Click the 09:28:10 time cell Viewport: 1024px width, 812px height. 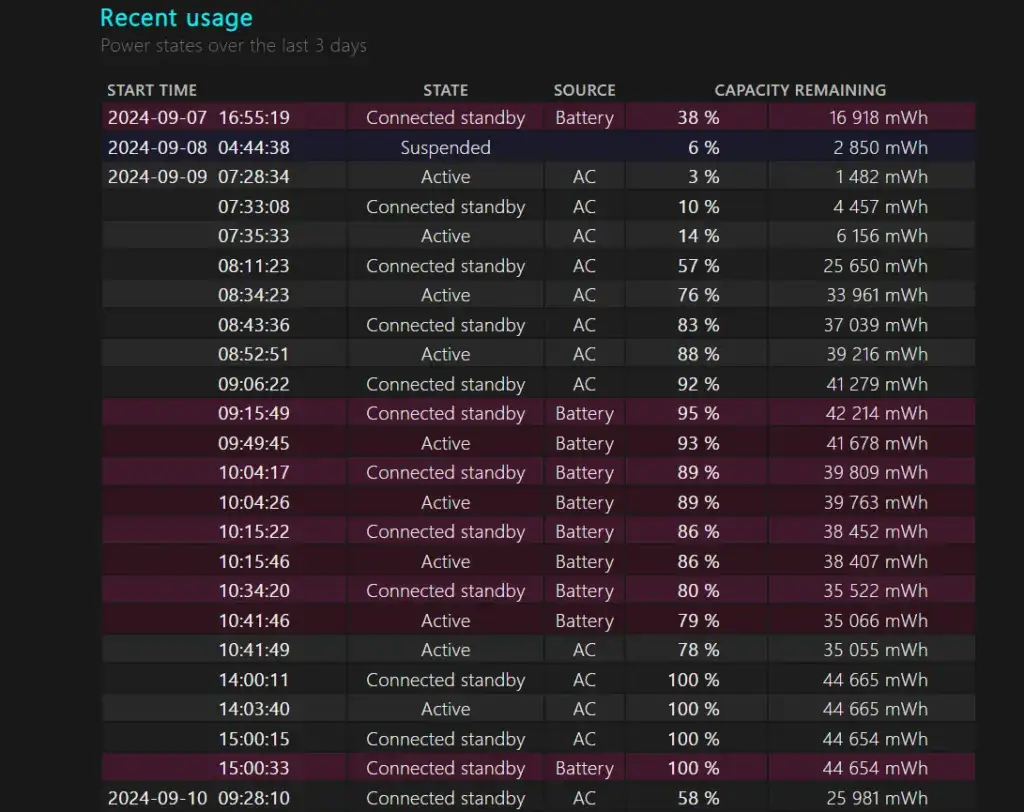(x=253, y=798)
